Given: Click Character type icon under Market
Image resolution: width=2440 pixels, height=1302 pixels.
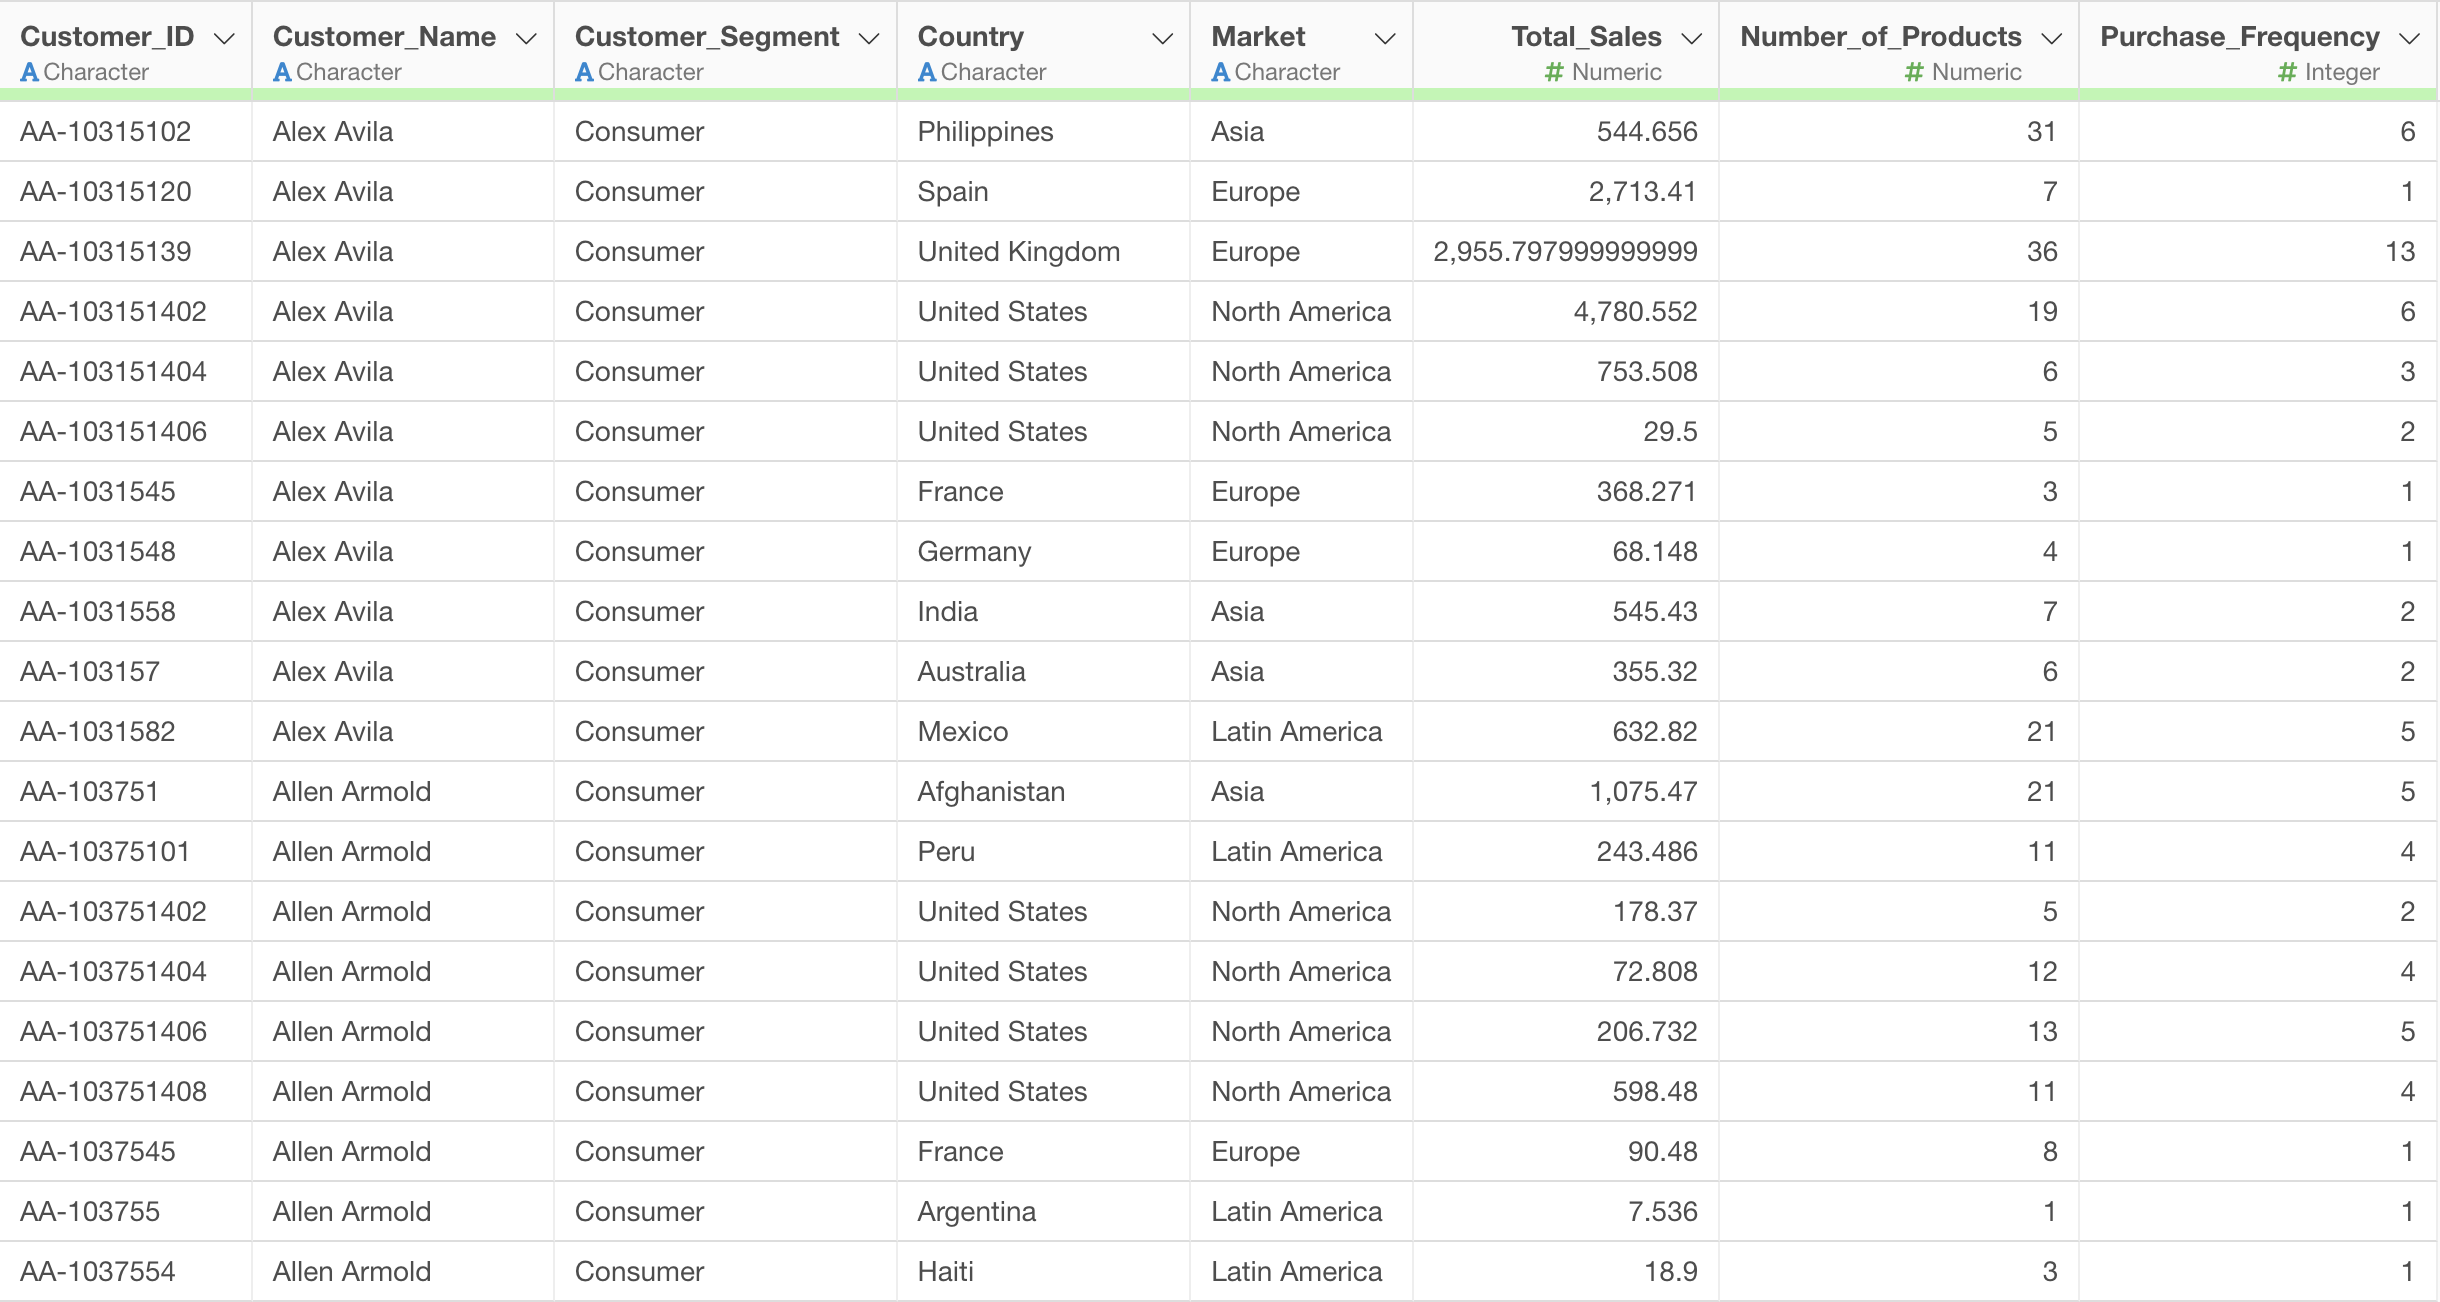Looking at the screenshot, I should [1220, 72].
